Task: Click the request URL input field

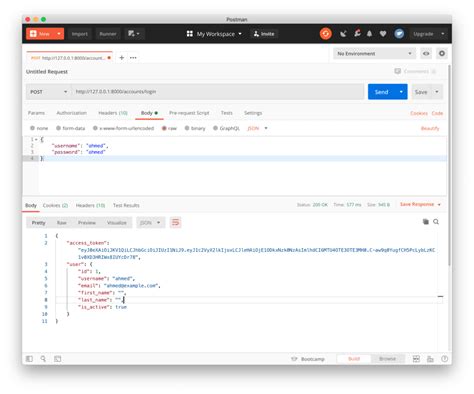Action: [218, 92]
